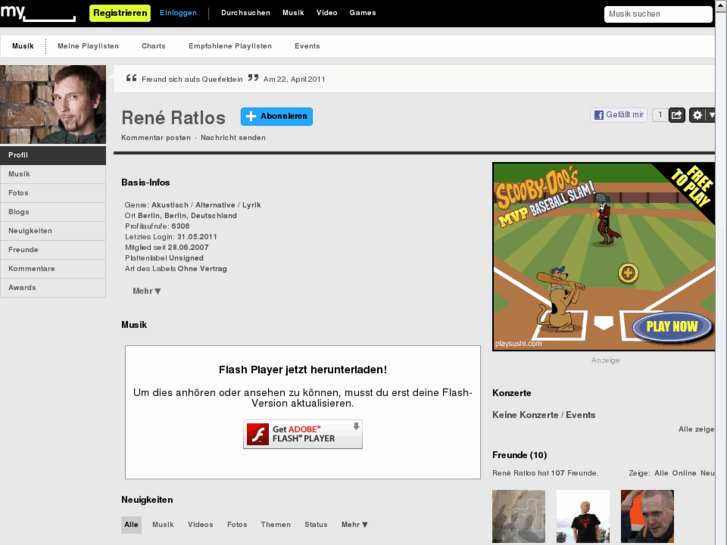This screenshot has height=545, width=727.
Task: Click the Einloggen link
Action: (x=178, y=13)
